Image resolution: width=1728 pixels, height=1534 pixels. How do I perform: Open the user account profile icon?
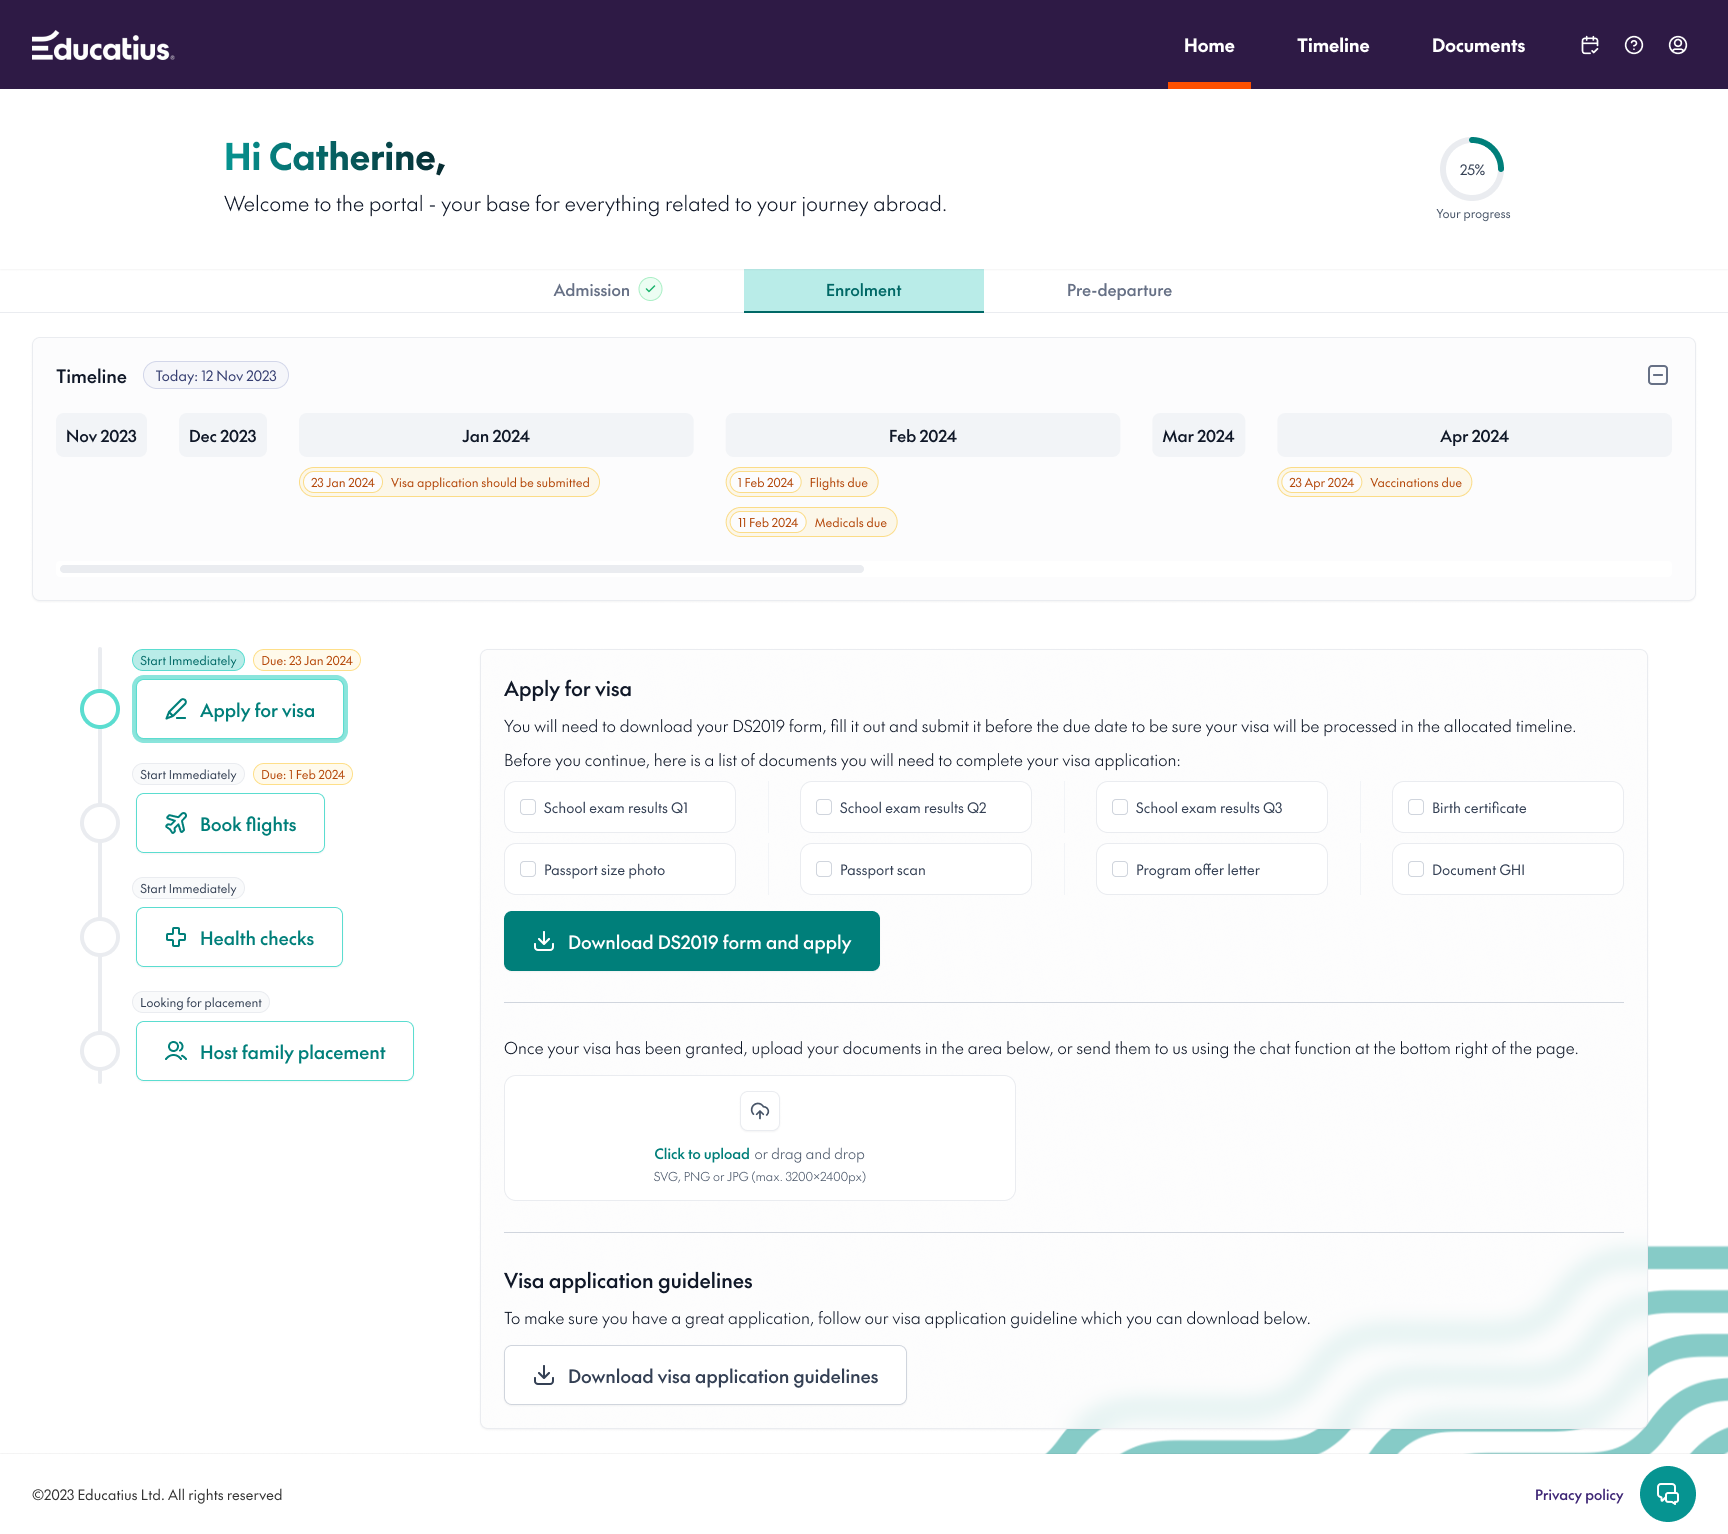click(1678, 45)
